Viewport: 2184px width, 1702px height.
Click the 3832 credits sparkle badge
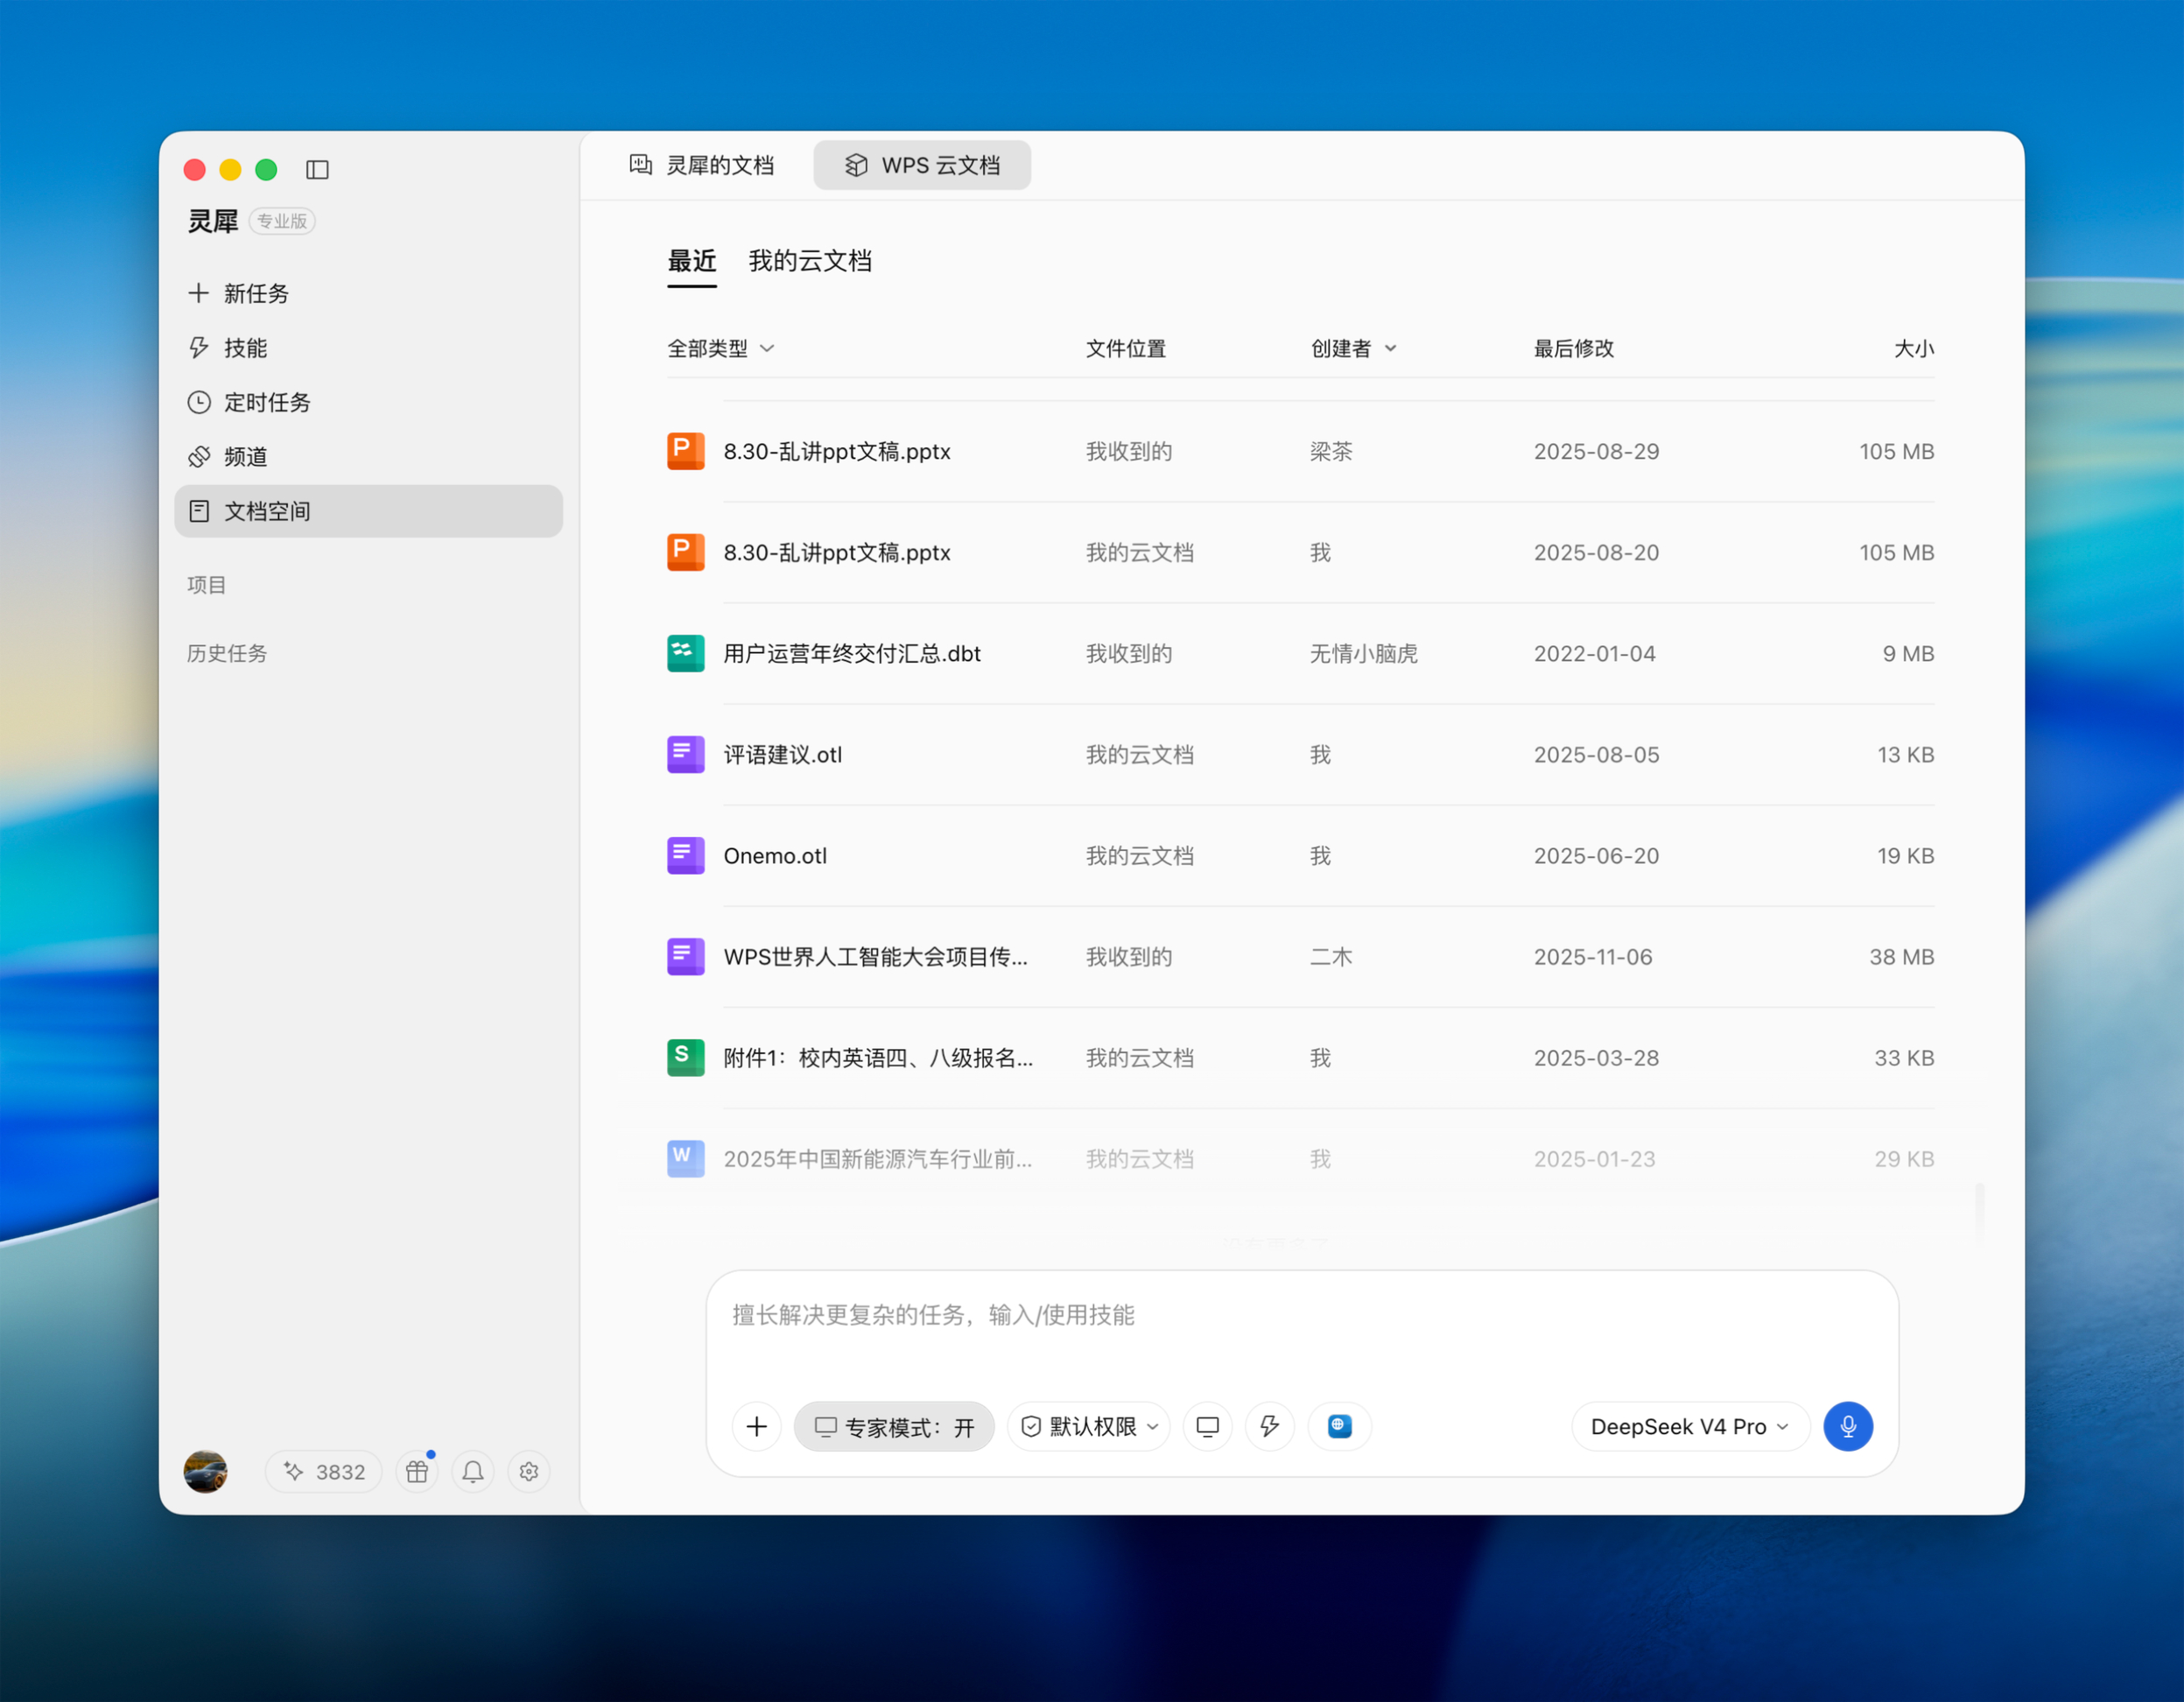pyautogui.click(x=323, y=1471)
